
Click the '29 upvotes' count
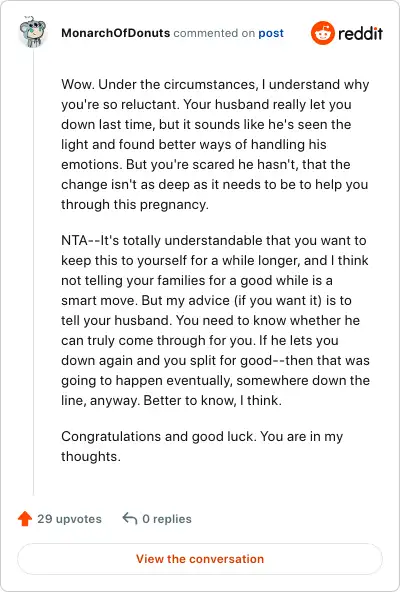click(x=69, y=519)
